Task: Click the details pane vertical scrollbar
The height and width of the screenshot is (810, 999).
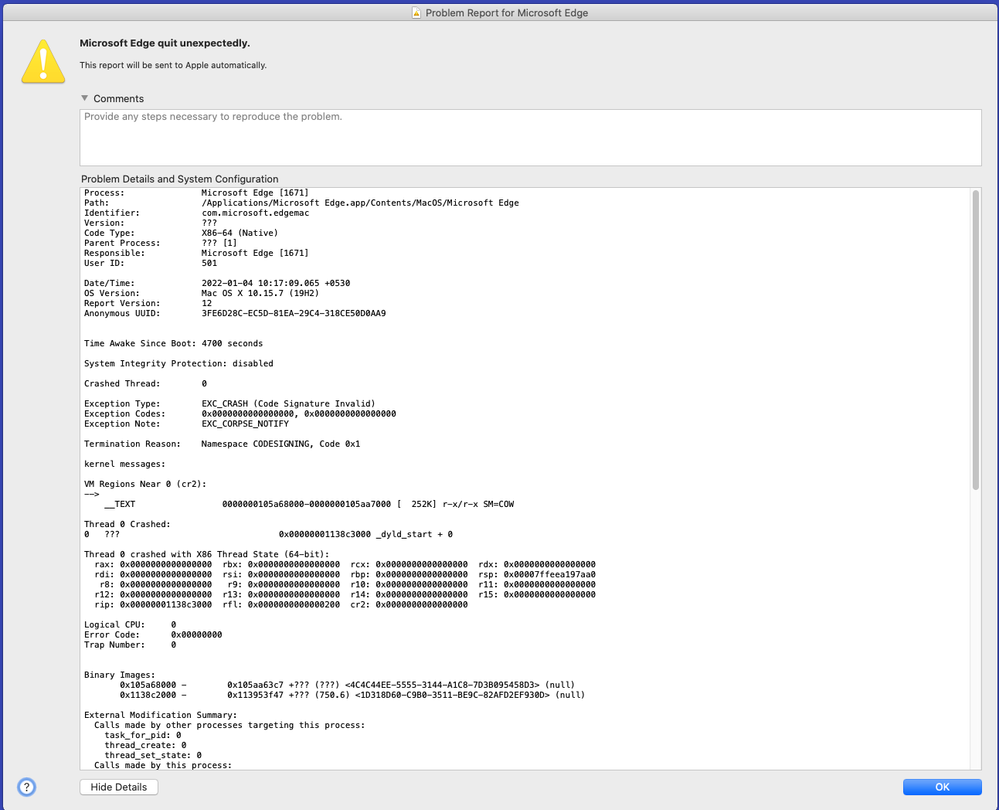Action: point(975,340)
